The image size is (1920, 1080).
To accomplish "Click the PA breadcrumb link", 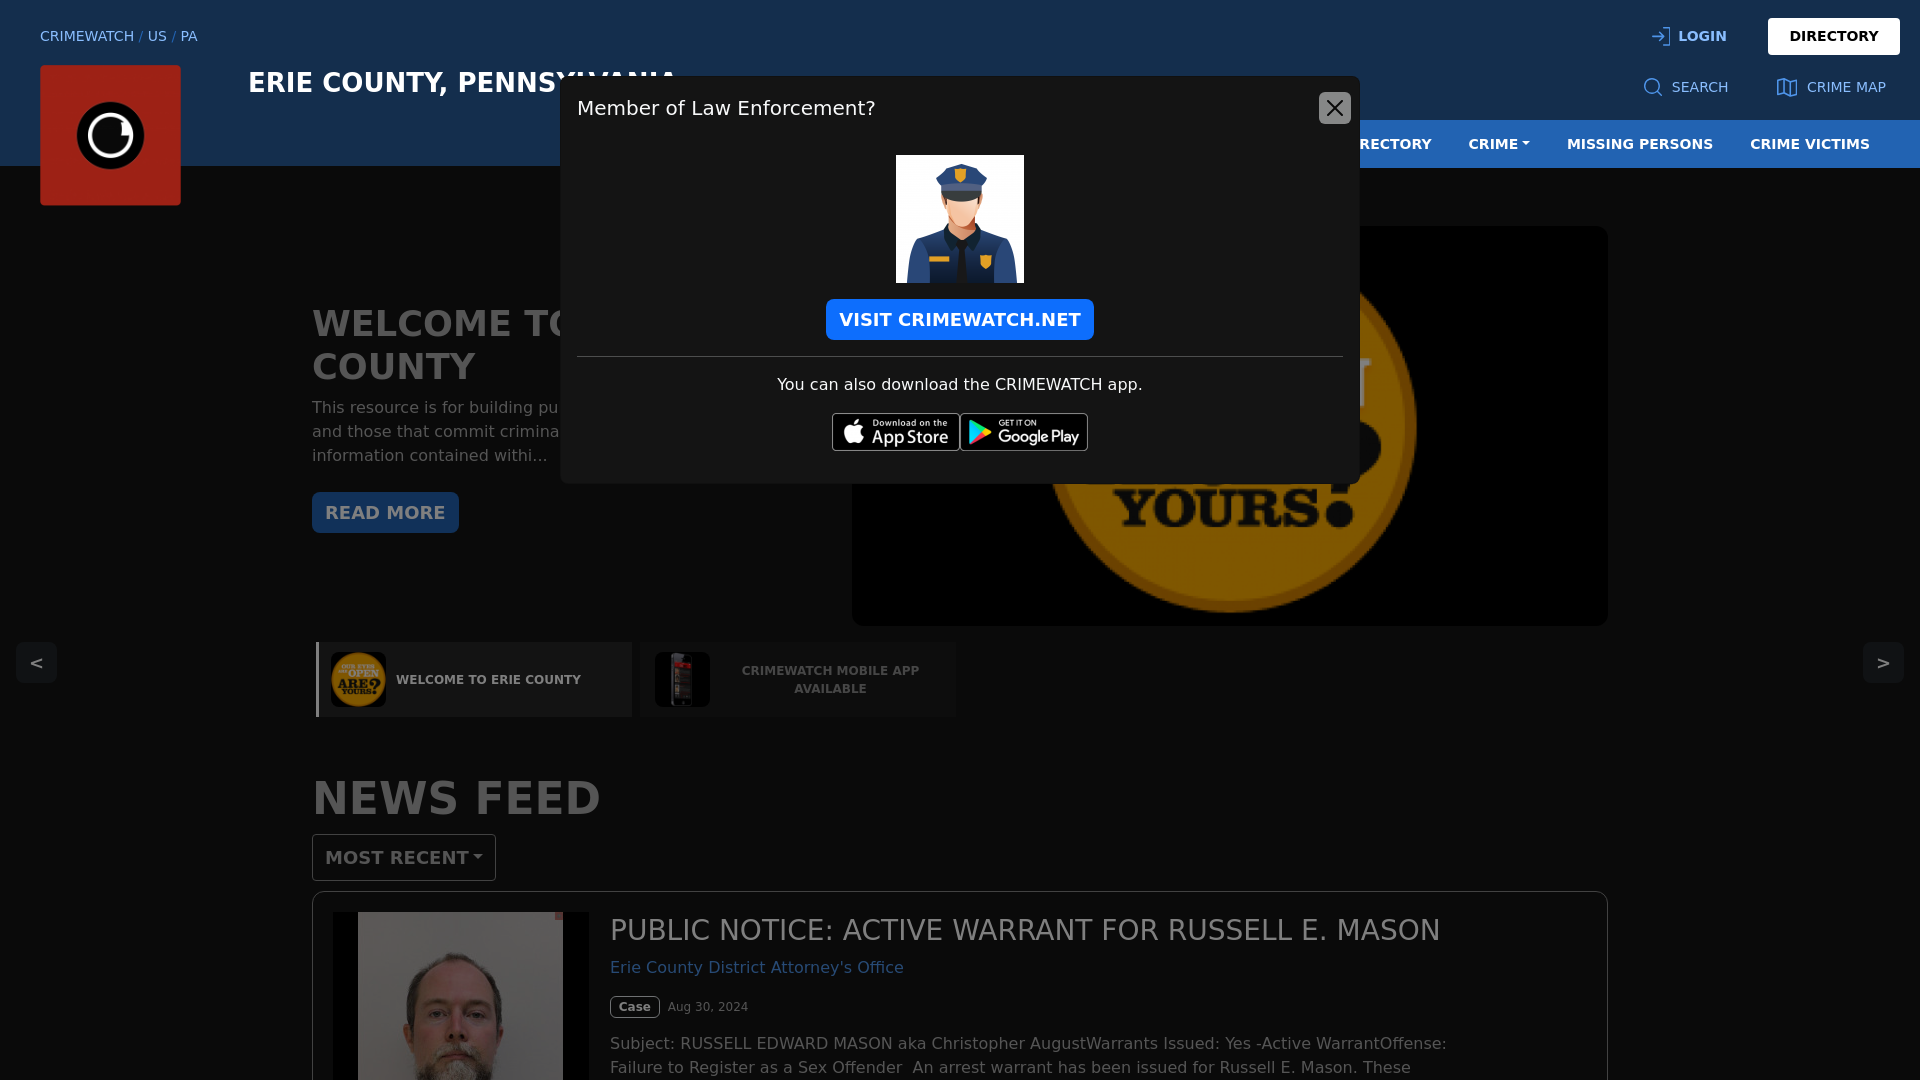I will (x=189, y=36).
